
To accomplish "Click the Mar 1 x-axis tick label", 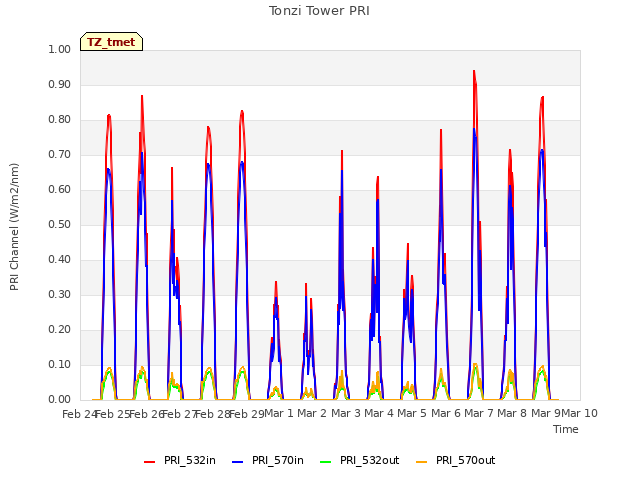I will tap(279, 413).
